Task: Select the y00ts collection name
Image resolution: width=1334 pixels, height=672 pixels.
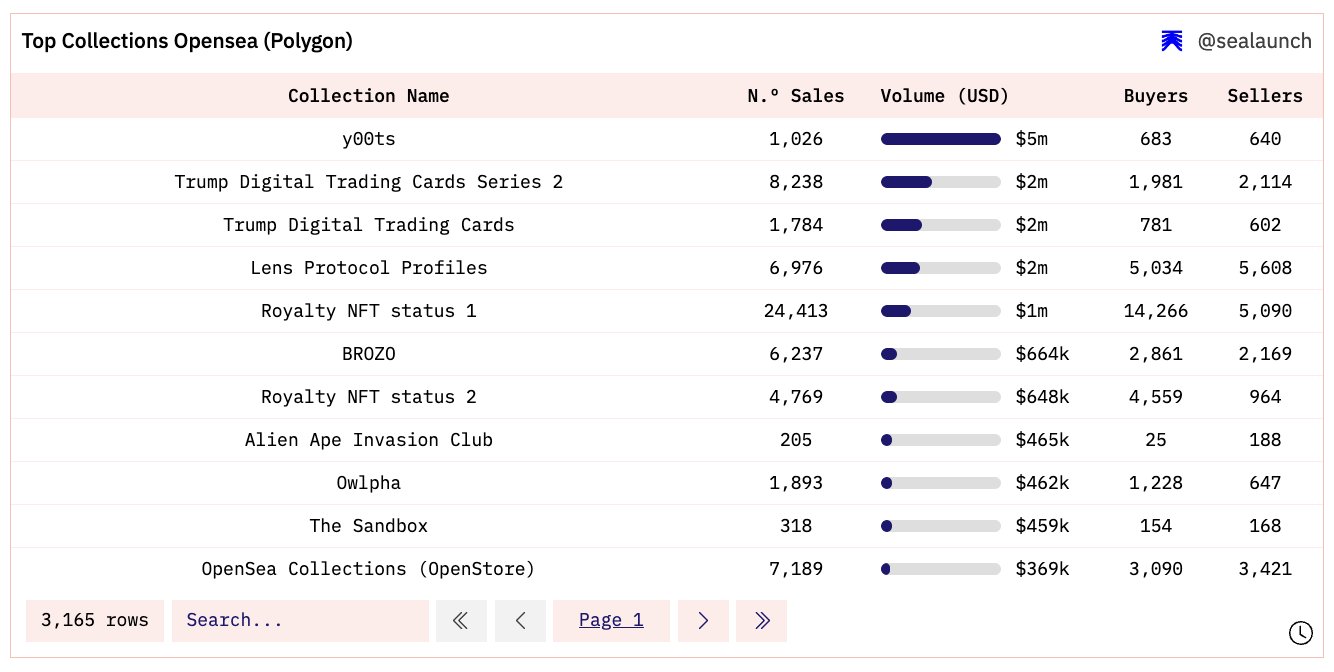Action: [369, 139]
